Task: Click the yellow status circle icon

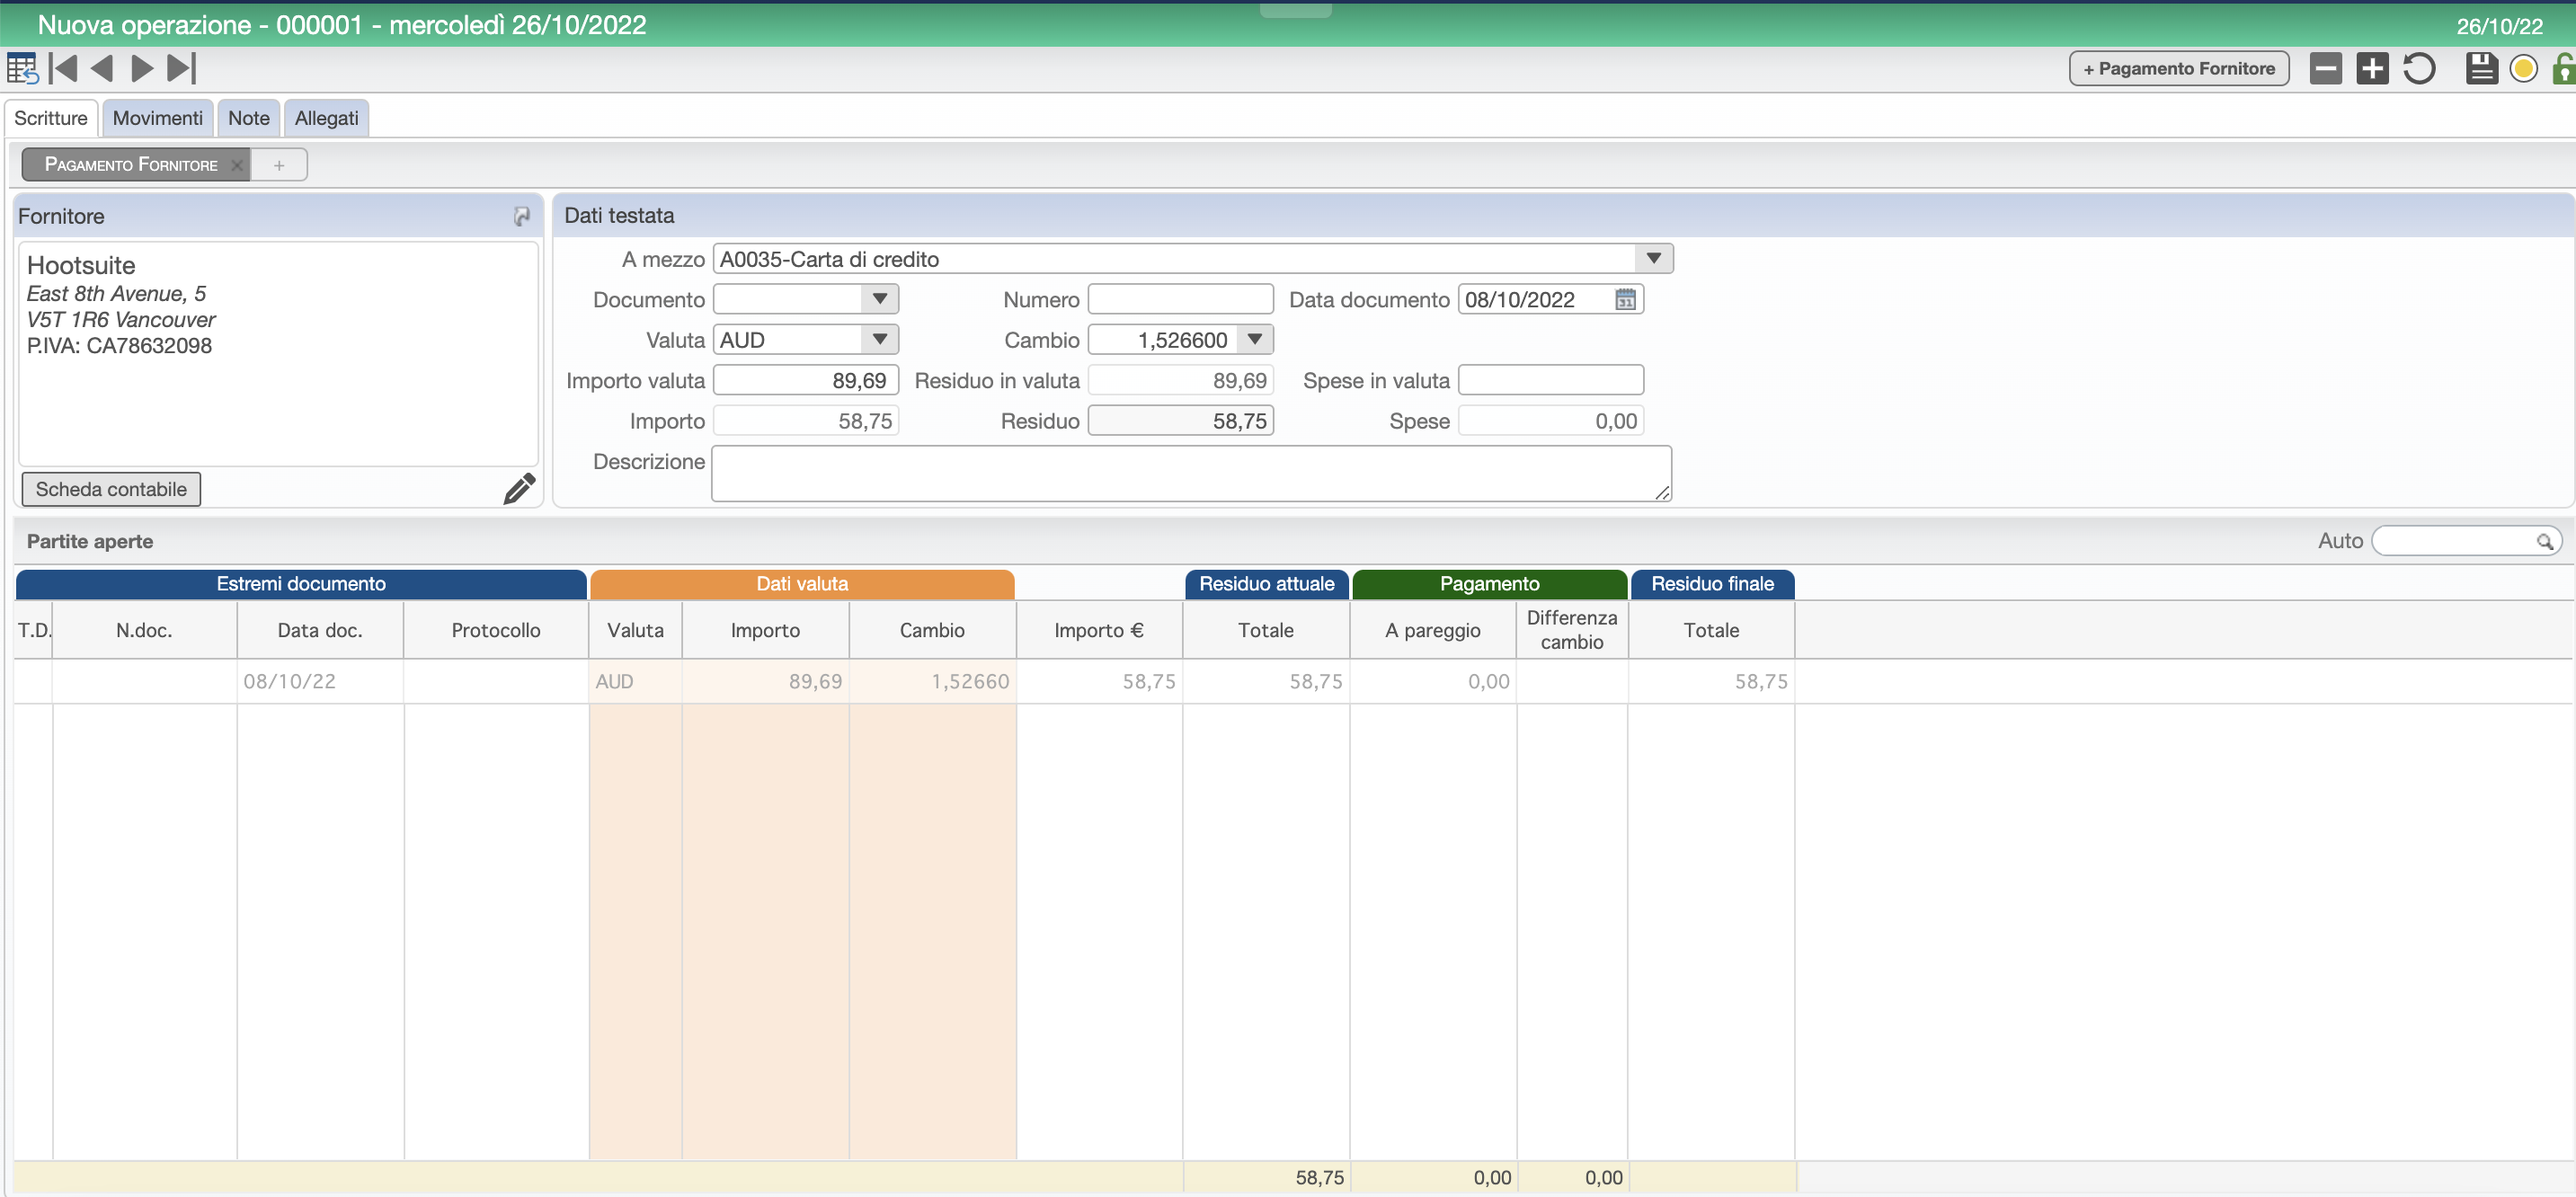Action: [x=2523, y=68]
